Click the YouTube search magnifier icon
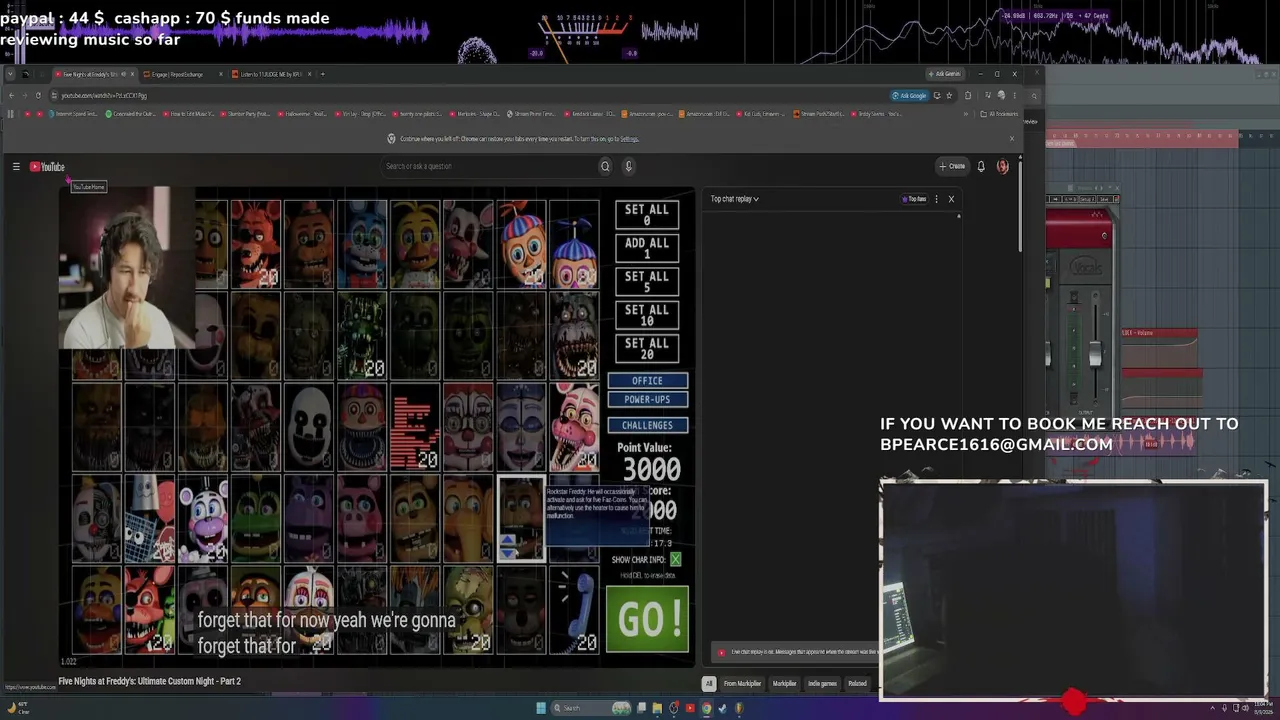 click(605, 166)
